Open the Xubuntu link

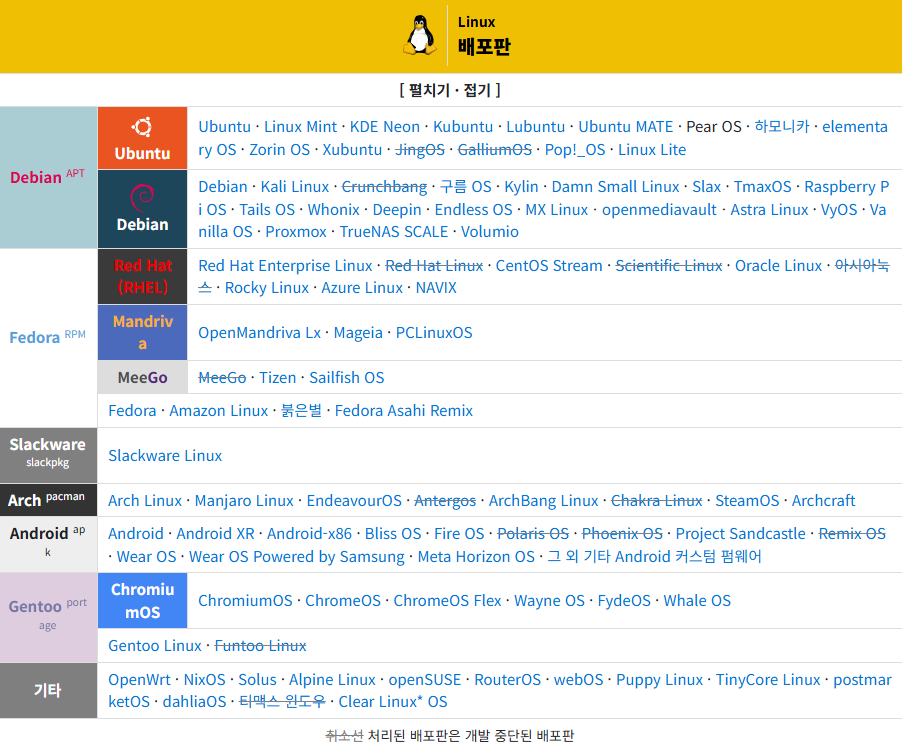click(x=352, y=150)
